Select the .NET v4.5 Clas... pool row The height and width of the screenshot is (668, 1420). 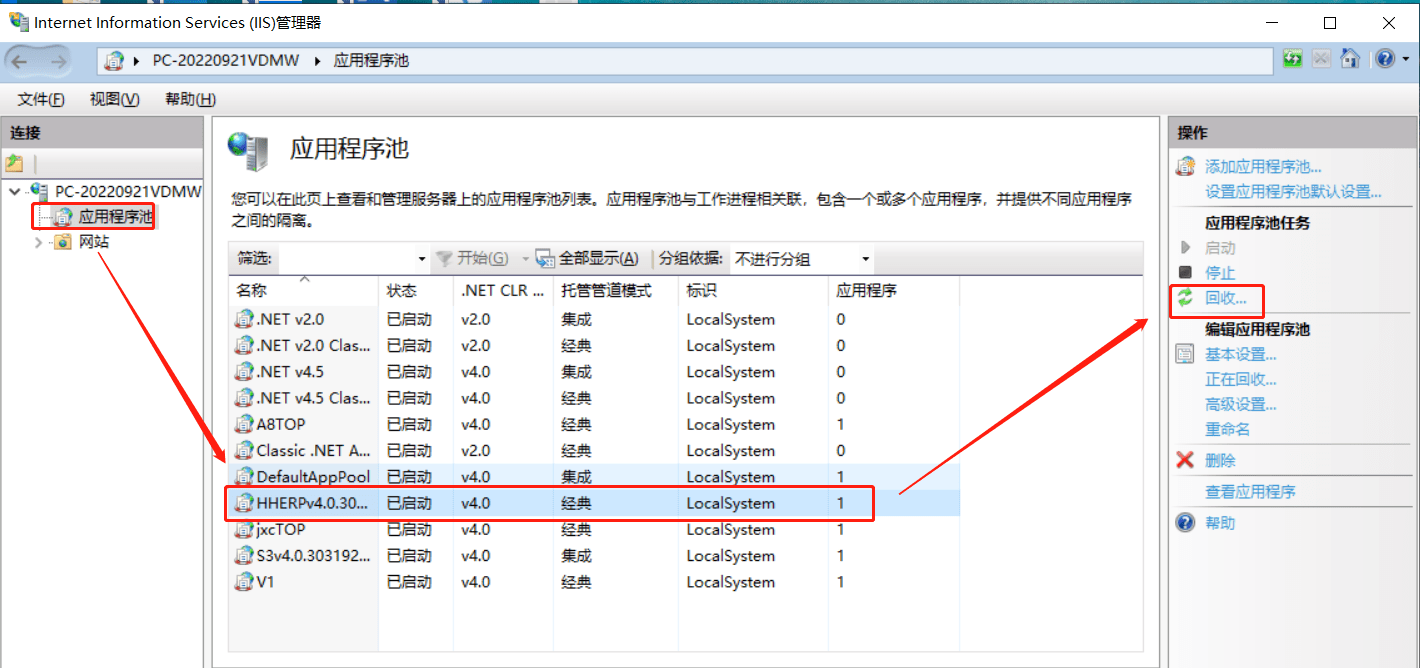594,398
